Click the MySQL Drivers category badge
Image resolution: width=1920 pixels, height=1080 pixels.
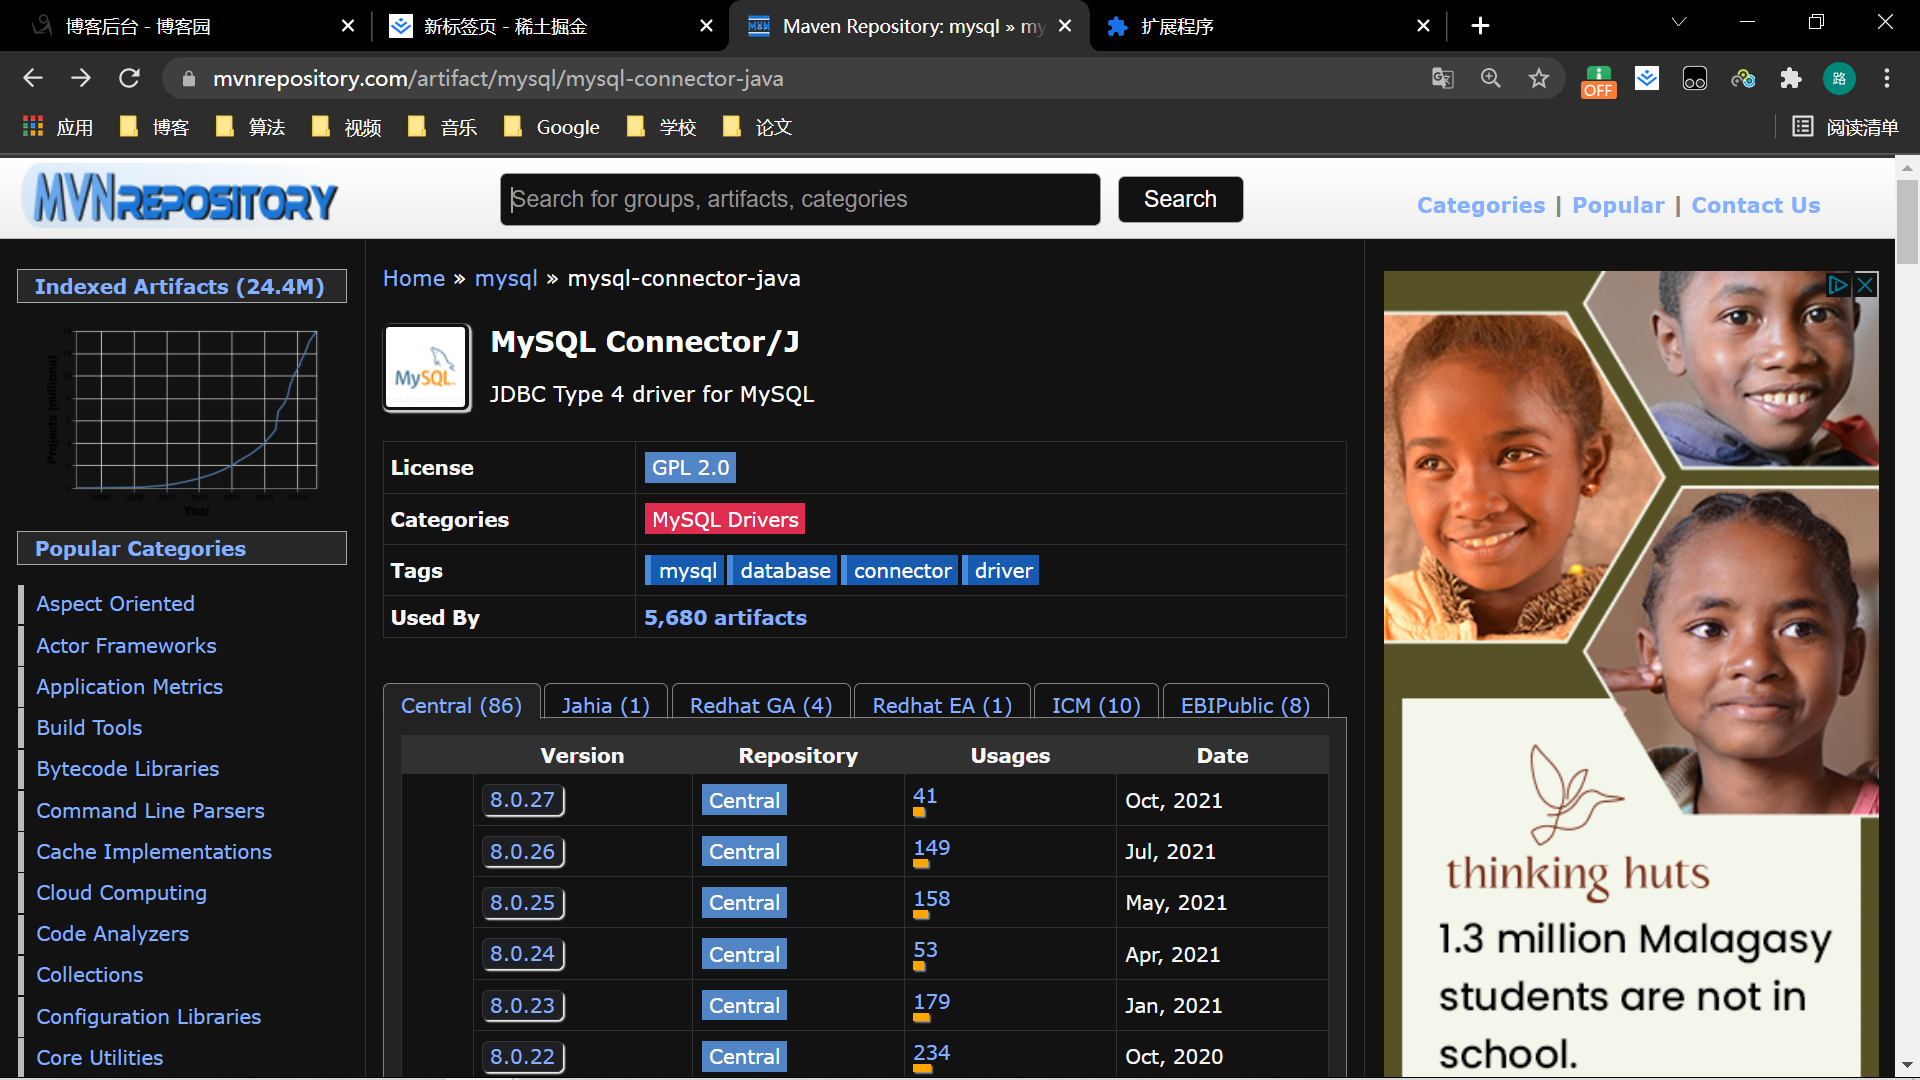(725, 519)
